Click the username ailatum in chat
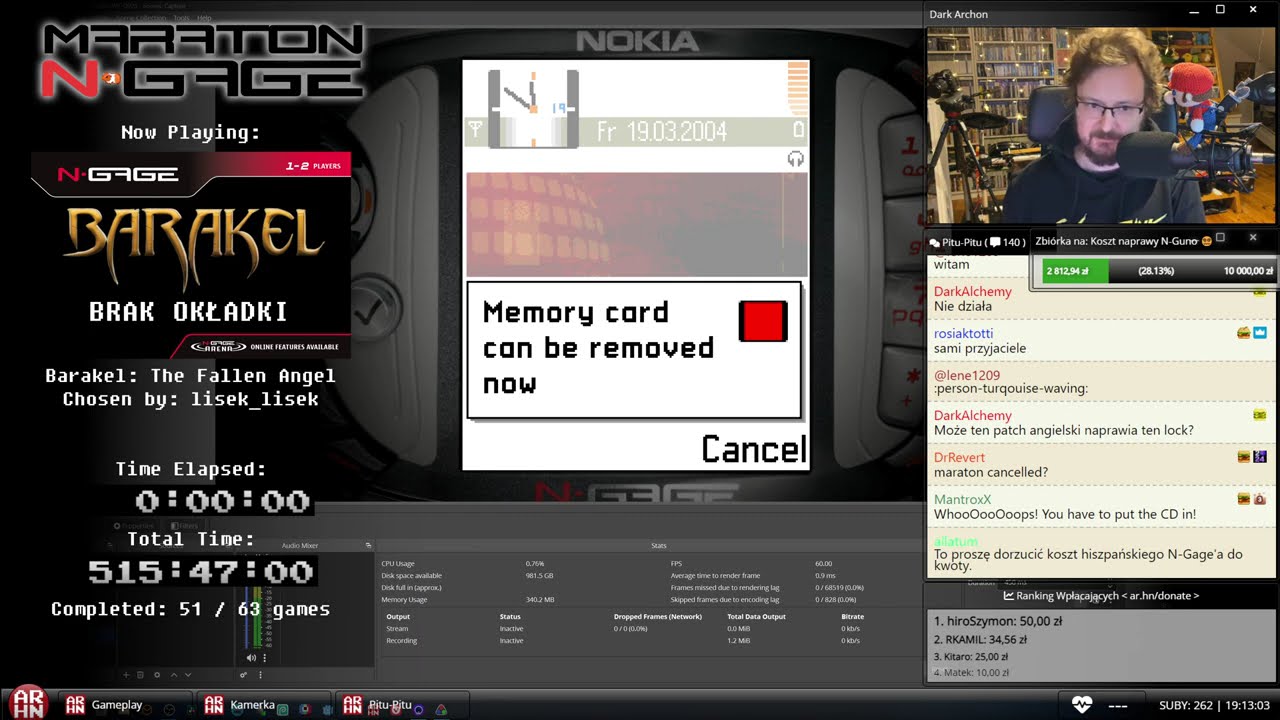The width and height of the screenshot is (1280, 720). coord(955,541)
